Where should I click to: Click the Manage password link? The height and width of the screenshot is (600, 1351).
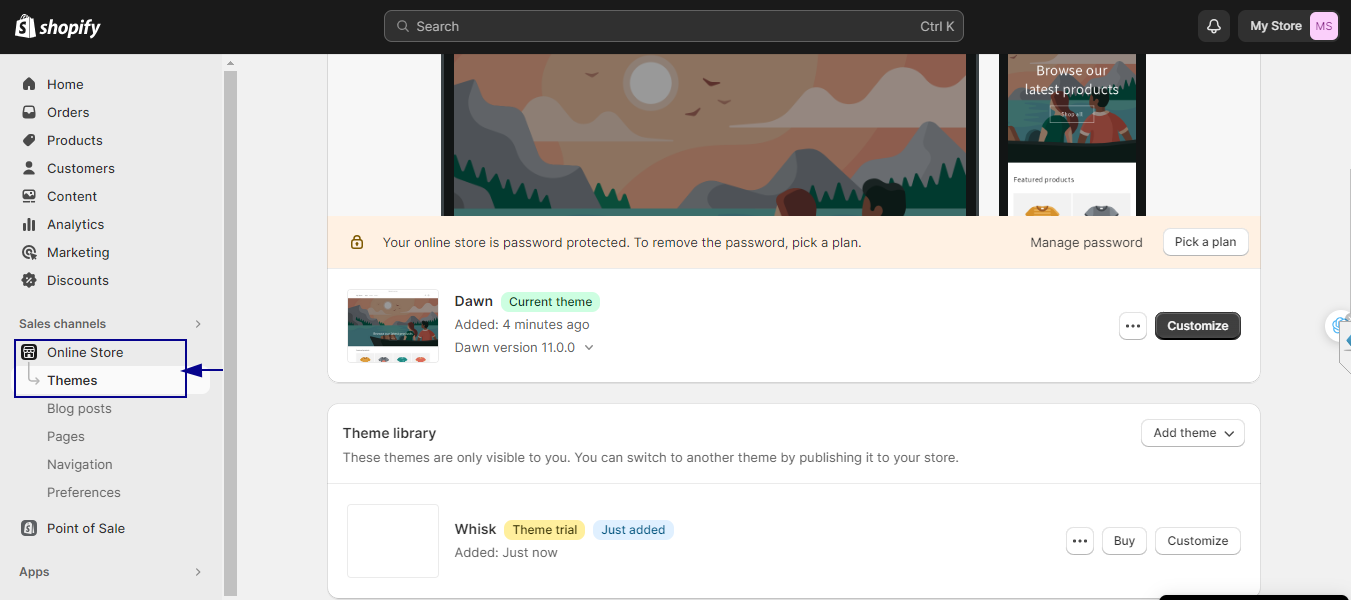(1086, 242)
